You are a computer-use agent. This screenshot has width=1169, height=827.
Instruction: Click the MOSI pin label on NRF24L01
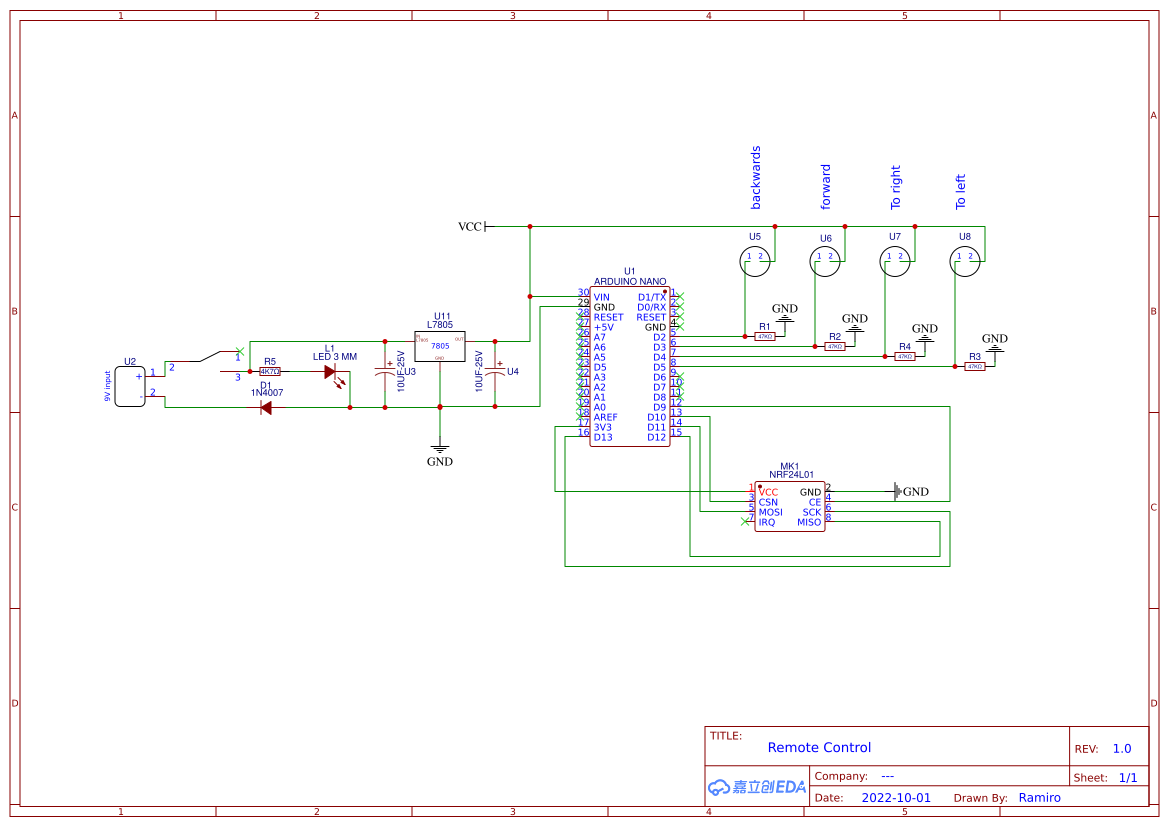(x=771, y=512)
